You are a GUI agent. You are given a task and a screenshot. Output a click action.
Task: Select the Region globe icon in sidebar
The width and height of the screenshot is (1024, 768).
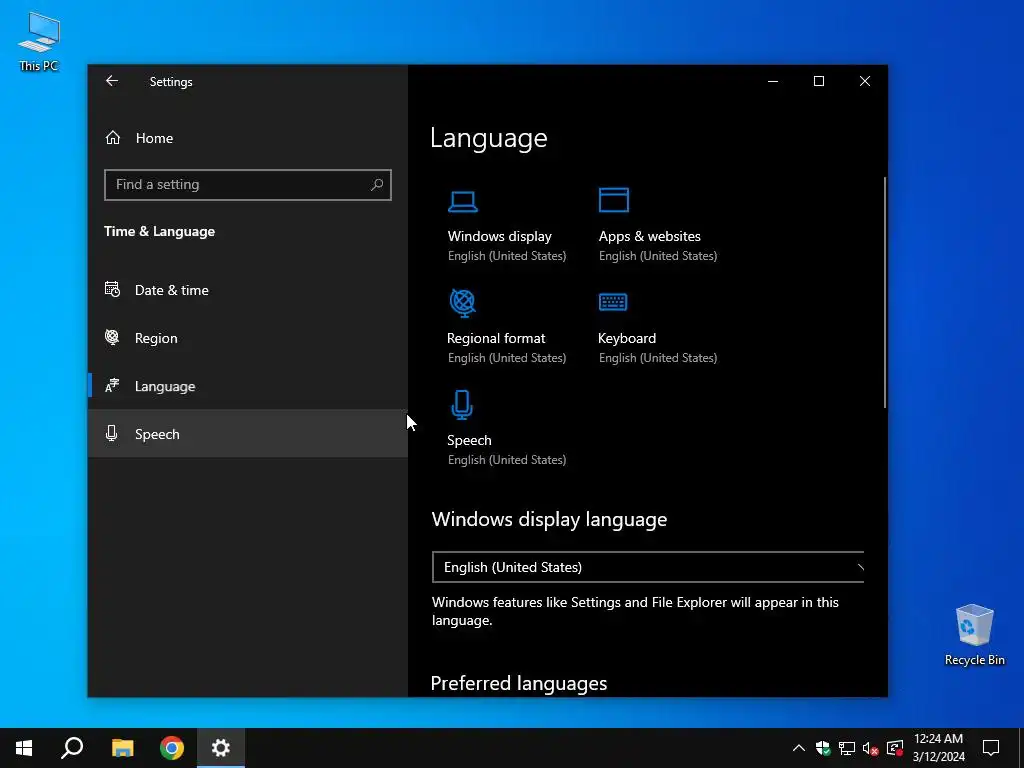[112, 338]
